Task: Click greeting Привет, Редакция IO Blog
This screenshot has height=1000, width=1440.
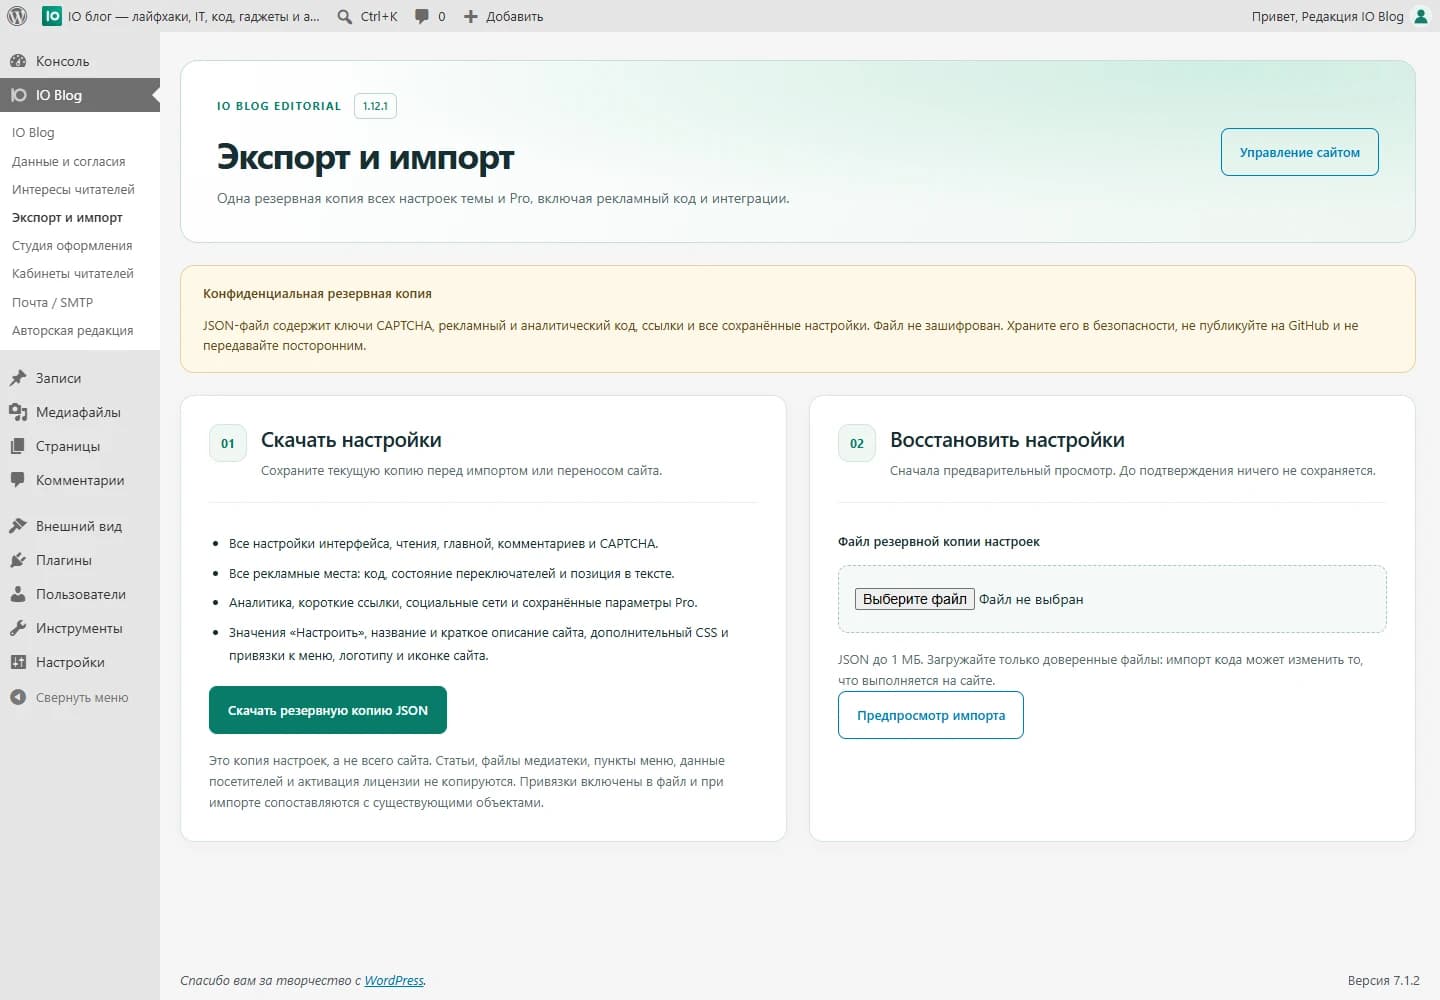Action: pos(1328,16)
